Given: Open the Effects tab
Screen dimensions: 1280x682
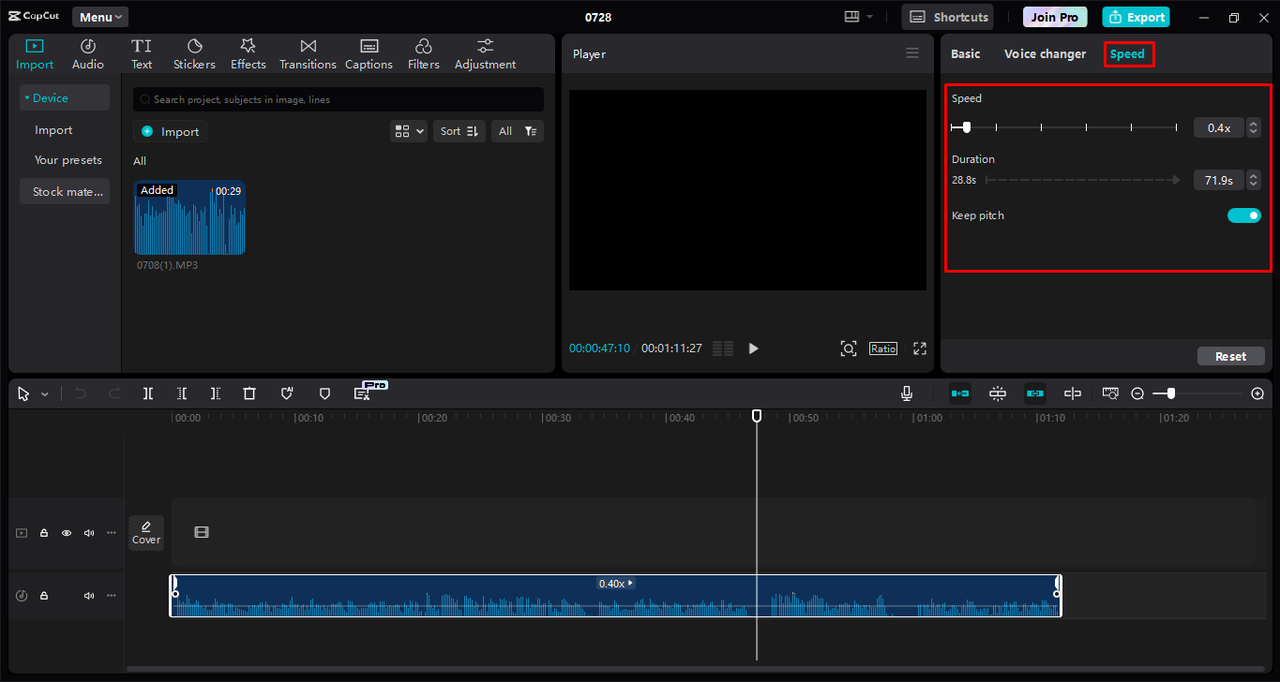Looking at the screenshot, I should 248,54.
